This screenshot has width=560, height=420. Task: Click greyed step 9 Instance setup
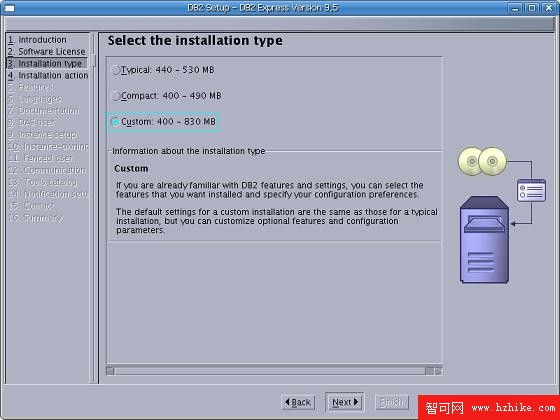(x=42, y=135)
